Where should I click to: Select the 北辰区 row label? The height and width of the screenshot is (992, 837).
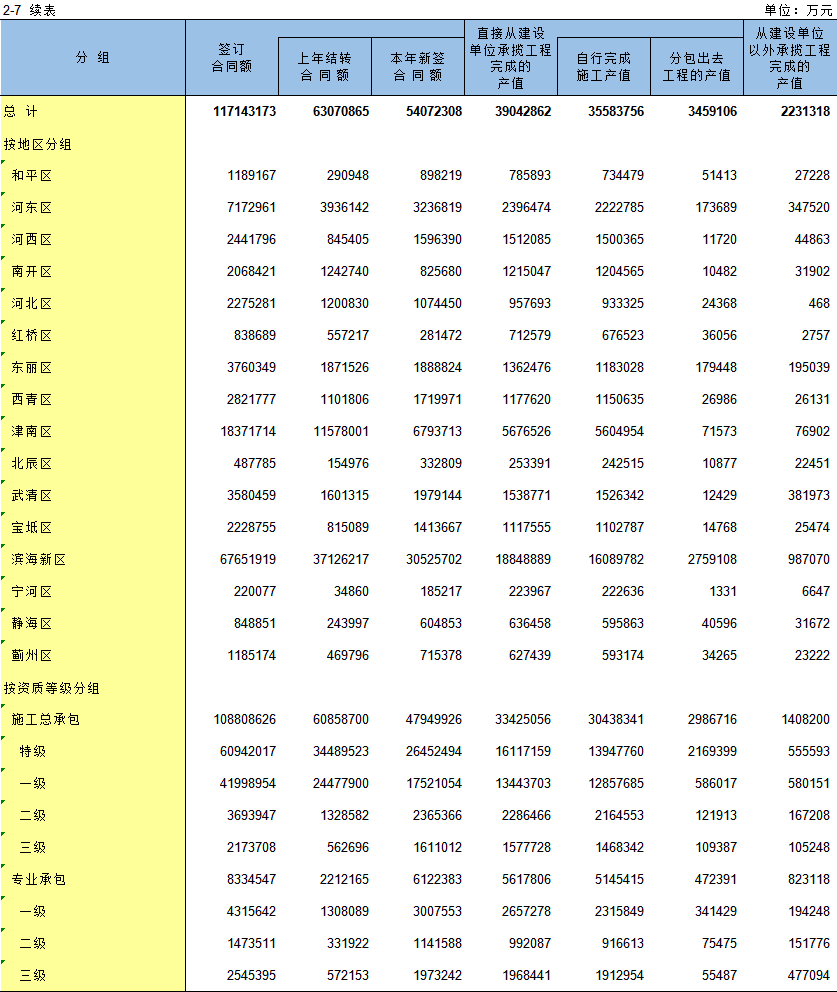click(x=32, y=464)
